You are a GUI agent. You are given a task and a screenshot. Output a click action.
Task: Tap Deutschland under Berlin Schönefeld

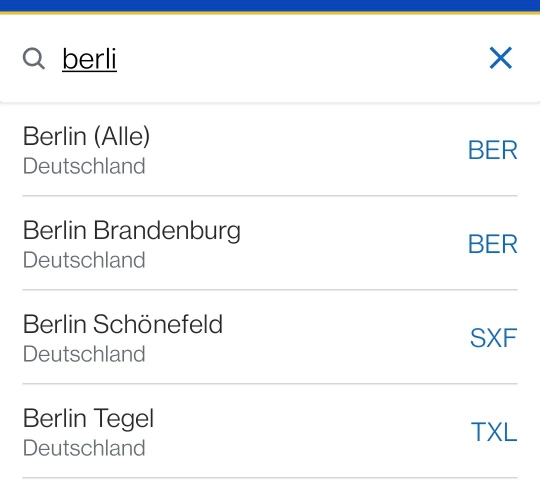pyautogui.click(x=84, y=354)
